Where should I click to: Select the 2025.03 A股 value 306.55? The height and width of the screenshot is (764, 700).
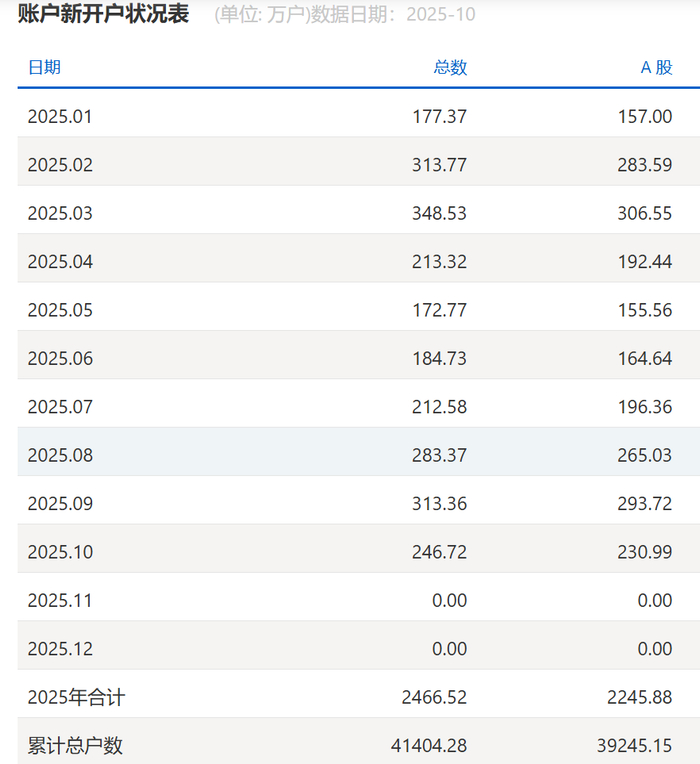tap(645, 214)
